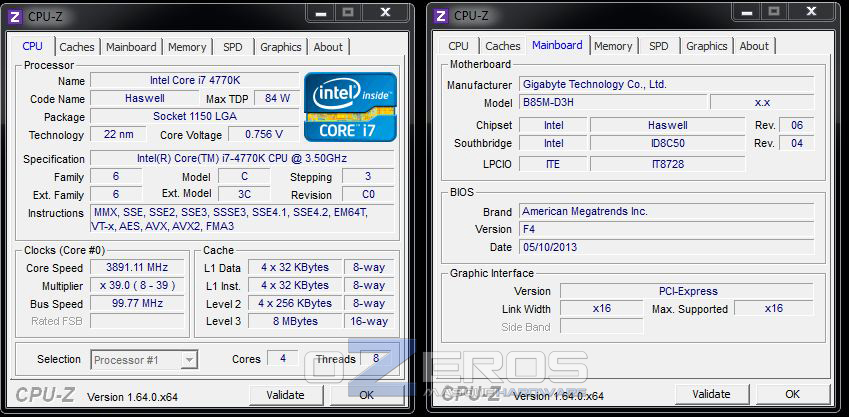849x417 pixels.
Task: Click the Graphic Interface Version 'PCI-Express'
Action: (x=687, y=291)
